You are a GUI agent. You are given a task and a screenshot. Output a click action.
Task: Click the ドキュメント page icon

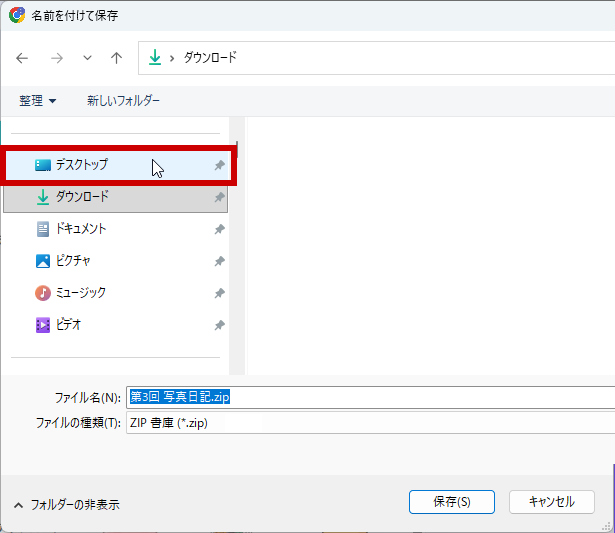(43, 229)
